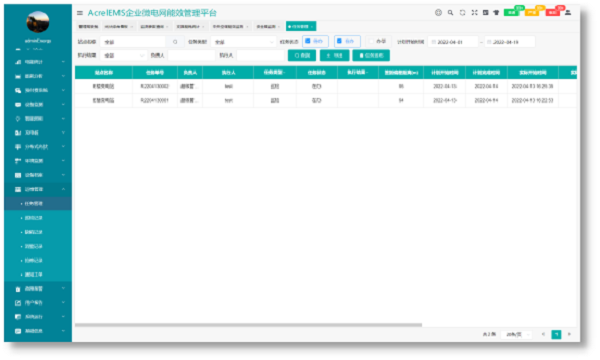Click the 环境监测 sidebar icon
The width and height of the screenshot is (600, 360).
pos(18,161)
